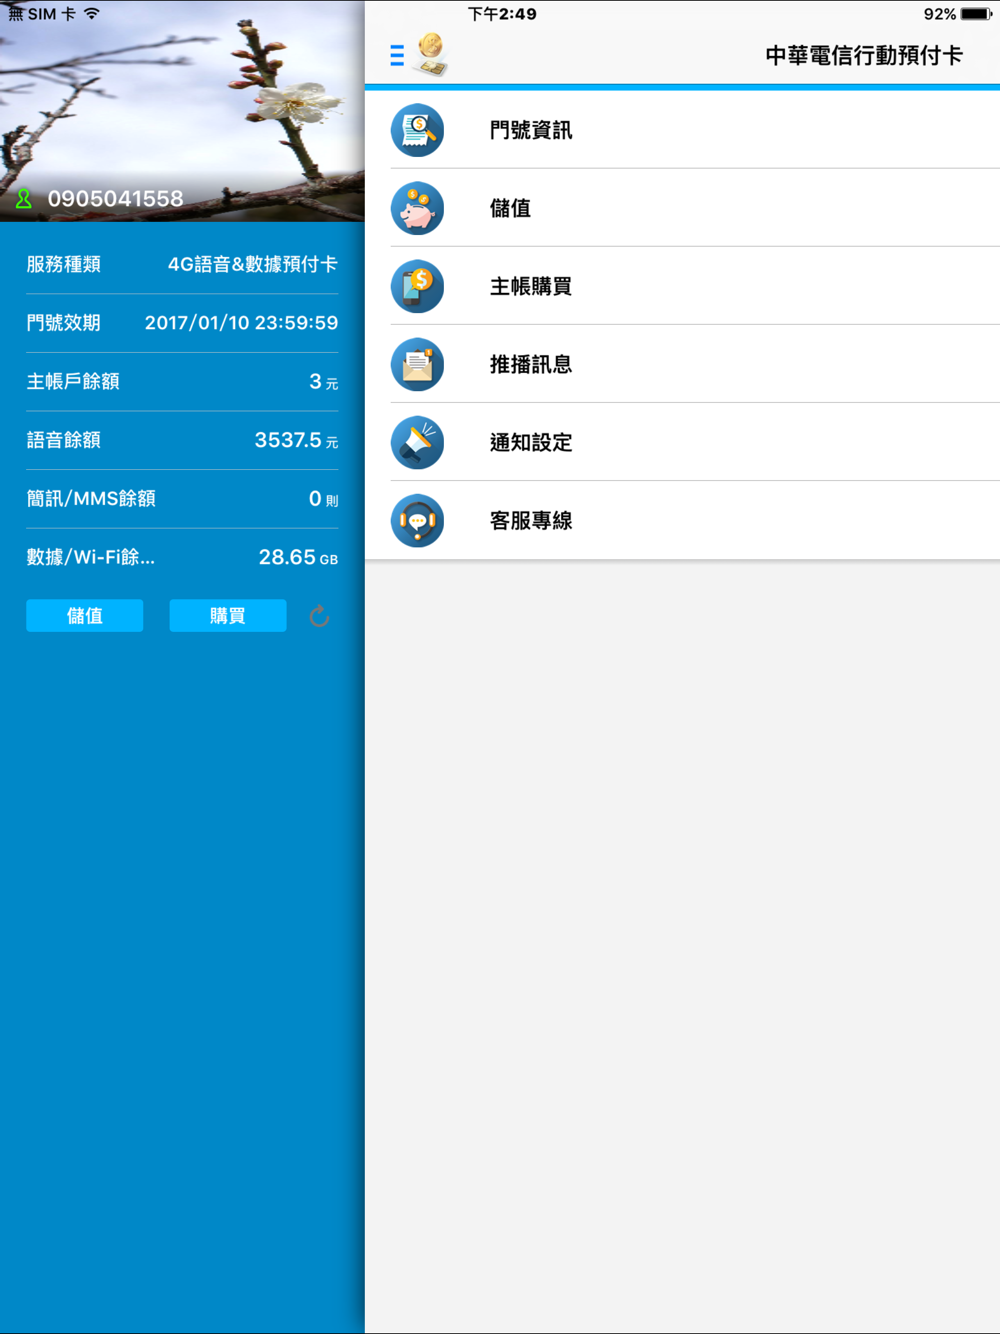This screenshot has height=1334, width=1000.
Task: Open the hamburger menu icon
Action: (397, 55)
